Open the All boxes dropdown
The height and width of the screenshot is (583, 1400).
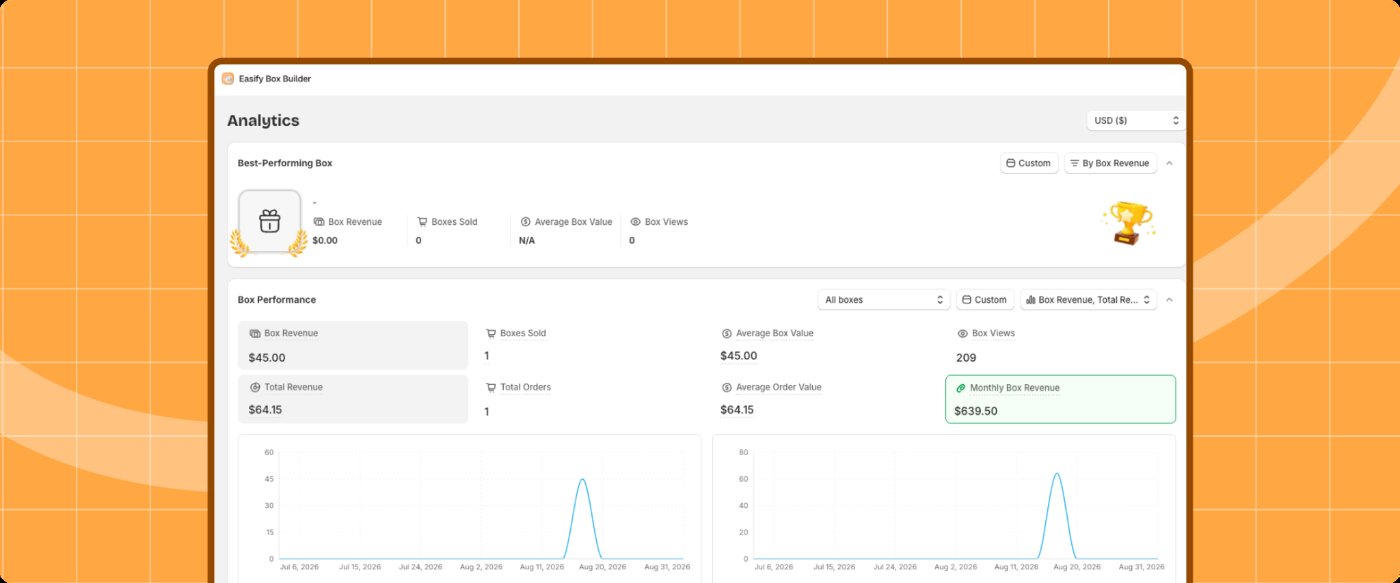point(883,300)
